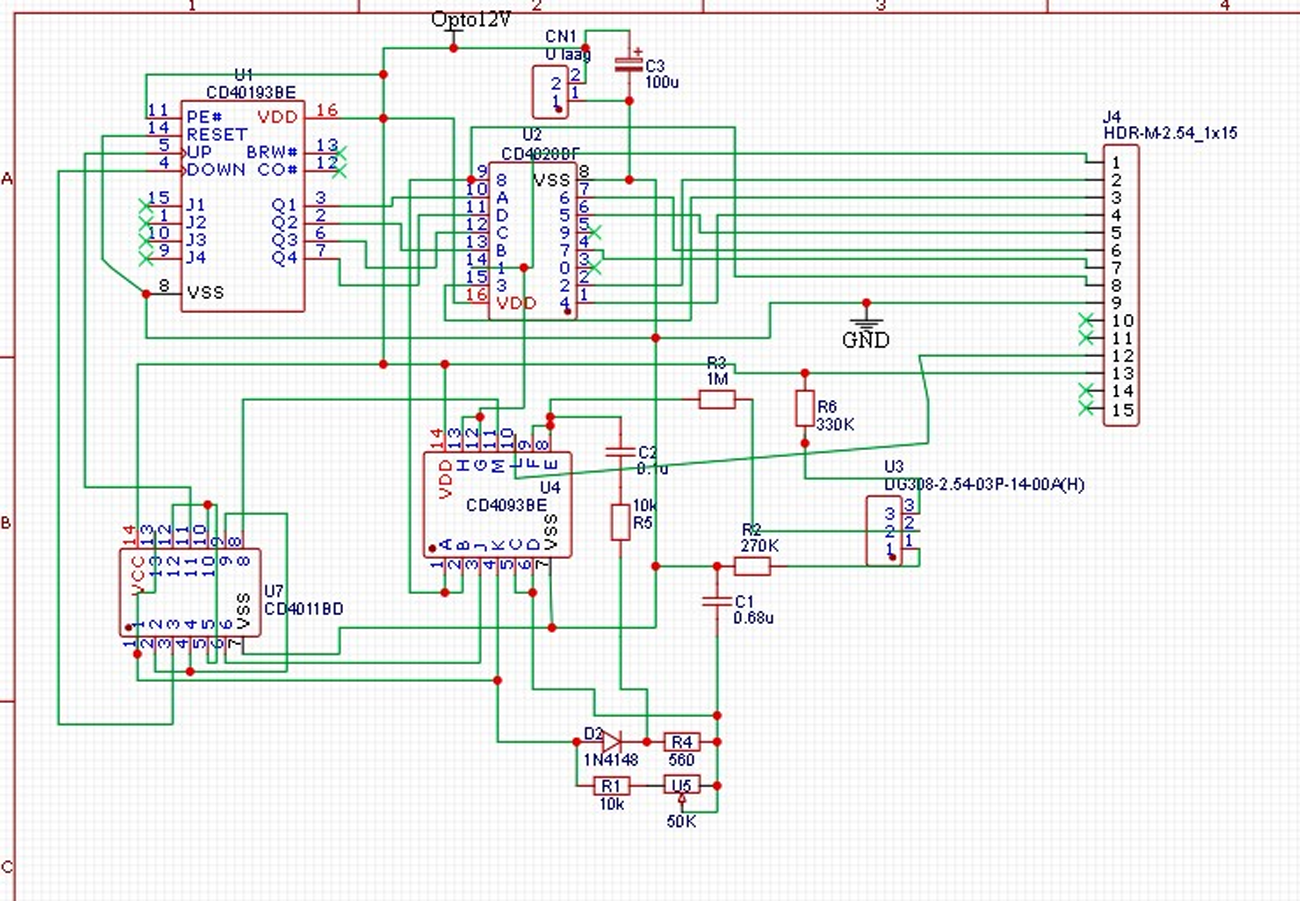Click the 270K resistor value text
This screenshot has height=901, width=1300.
759,545
